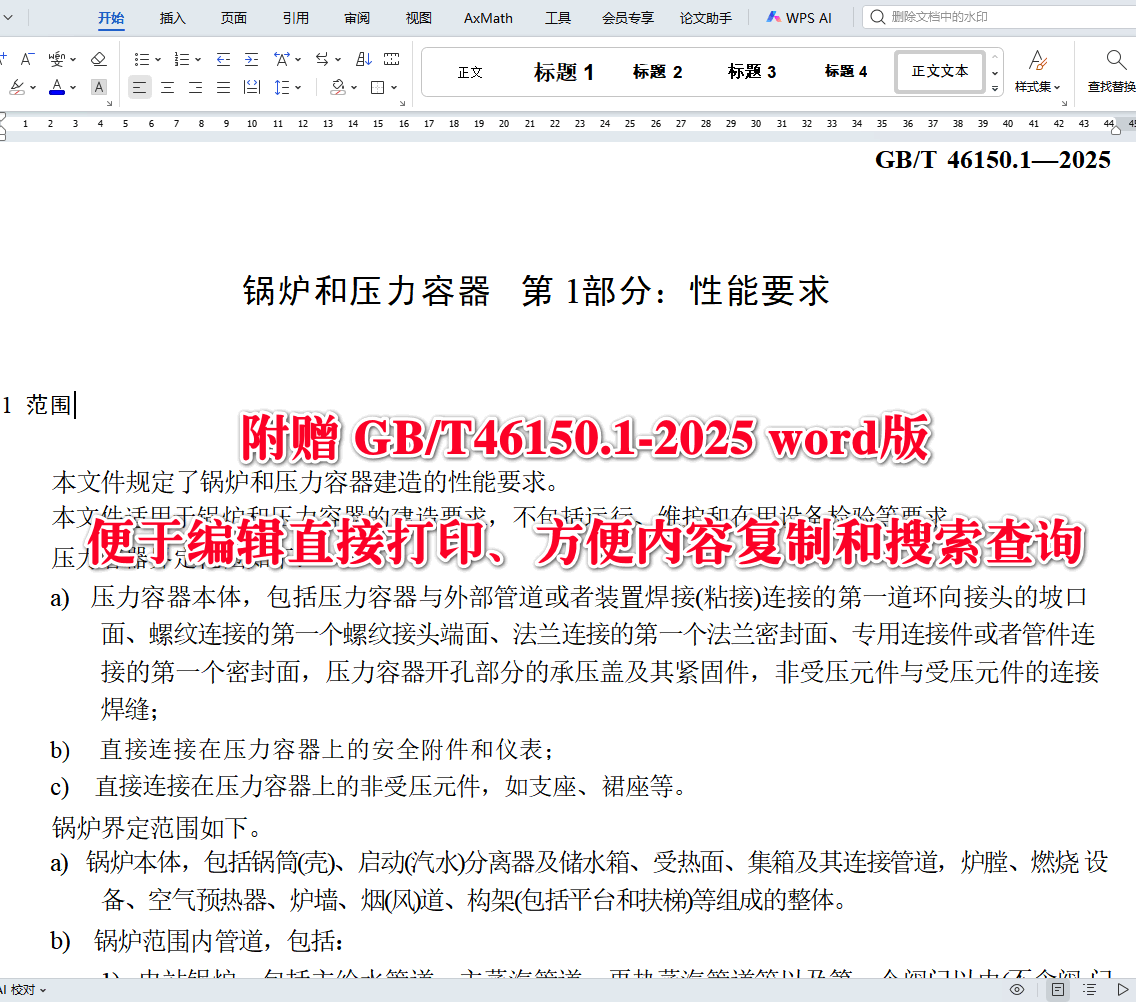Click the heading text 1 范围
Viewport: 1136px width, 1002px height.
pyautogui.click(x=36, y=405)
